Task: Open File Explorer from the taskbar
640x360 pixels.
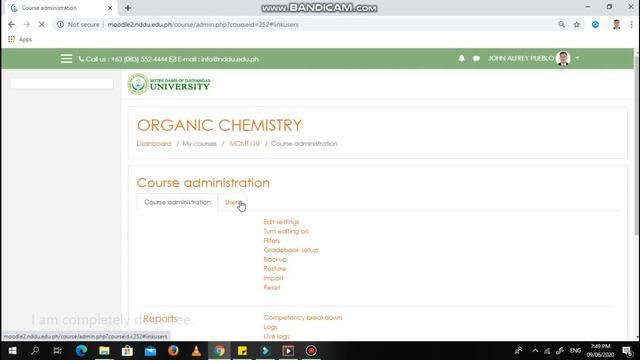Action: coord(104,351)
